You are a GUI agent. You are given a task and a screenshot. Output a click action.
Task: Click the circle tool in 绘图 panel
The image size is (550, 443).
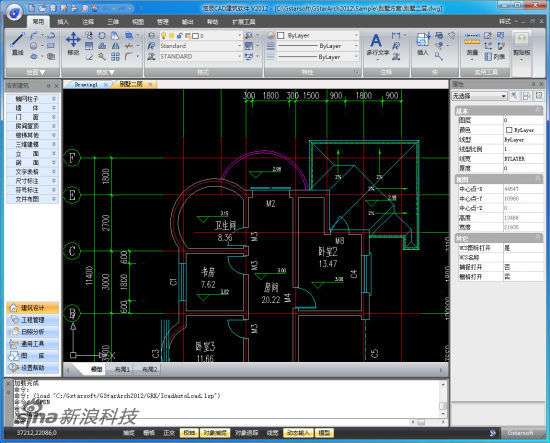(x=34, y=46)
